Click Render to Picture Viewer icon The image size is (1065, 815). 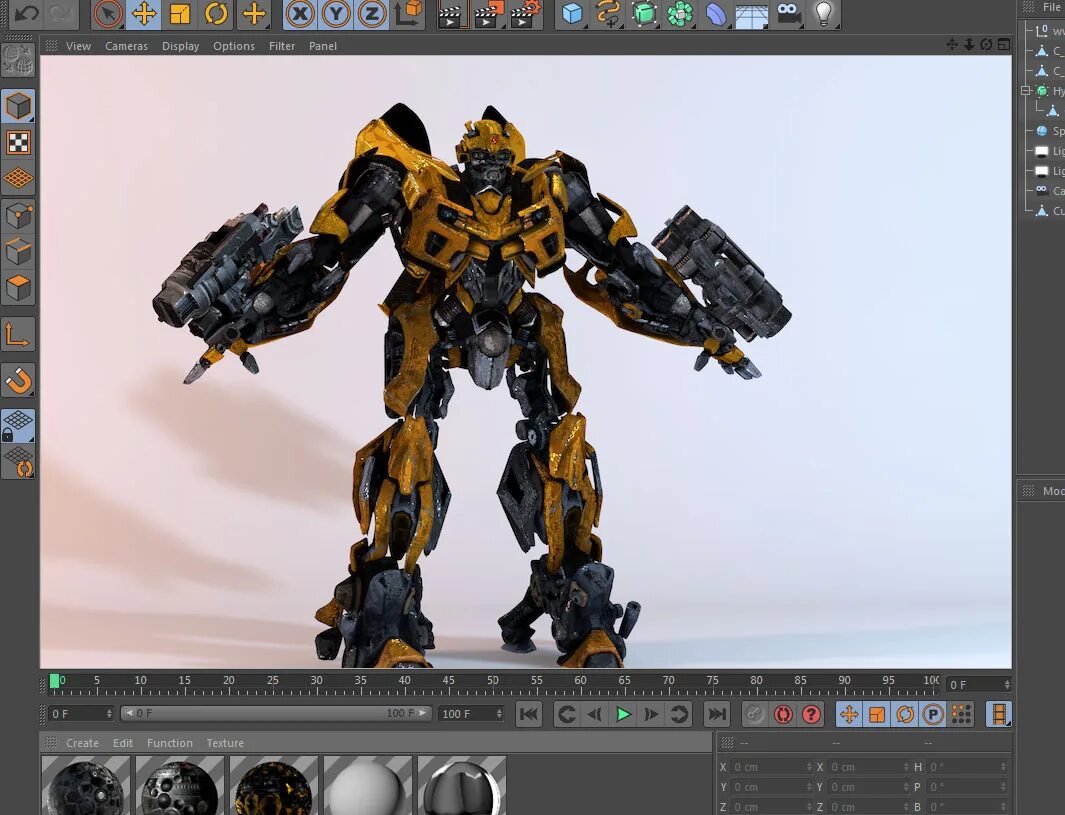[x=487, y=14]
